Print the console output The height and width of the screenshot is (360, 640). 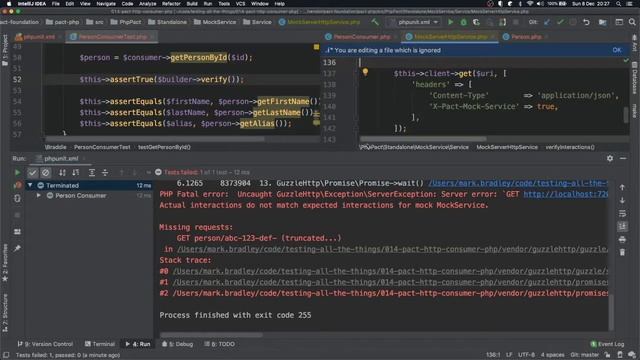point(622,240)
